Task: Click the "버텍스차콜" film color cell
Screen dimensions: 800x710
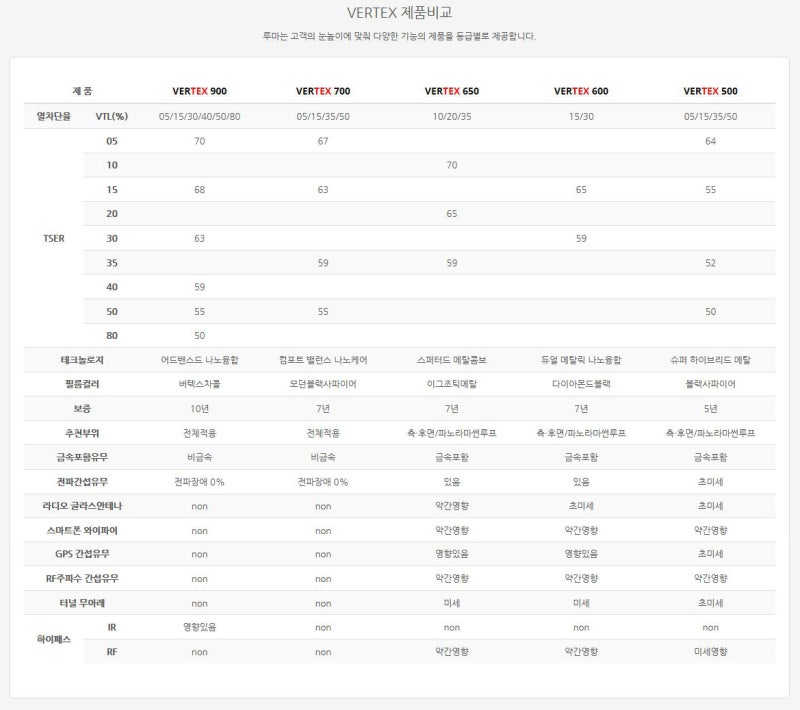Action: coord(199,384)
